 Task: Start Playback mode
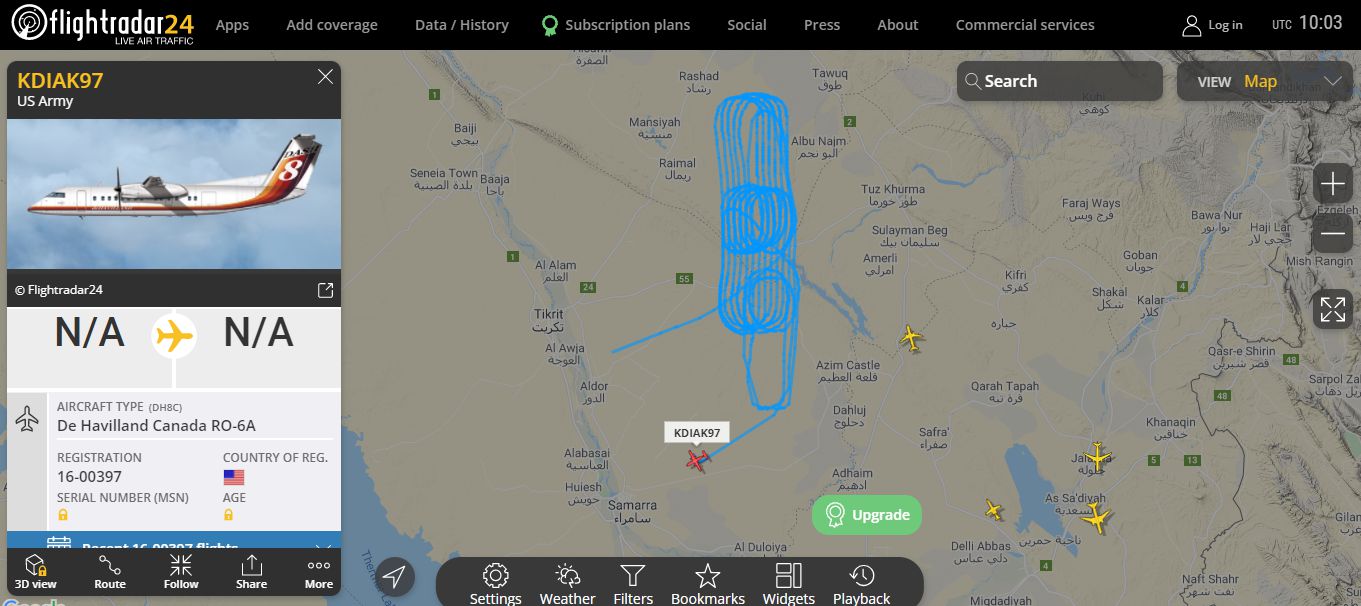click(x=861, y=584)
